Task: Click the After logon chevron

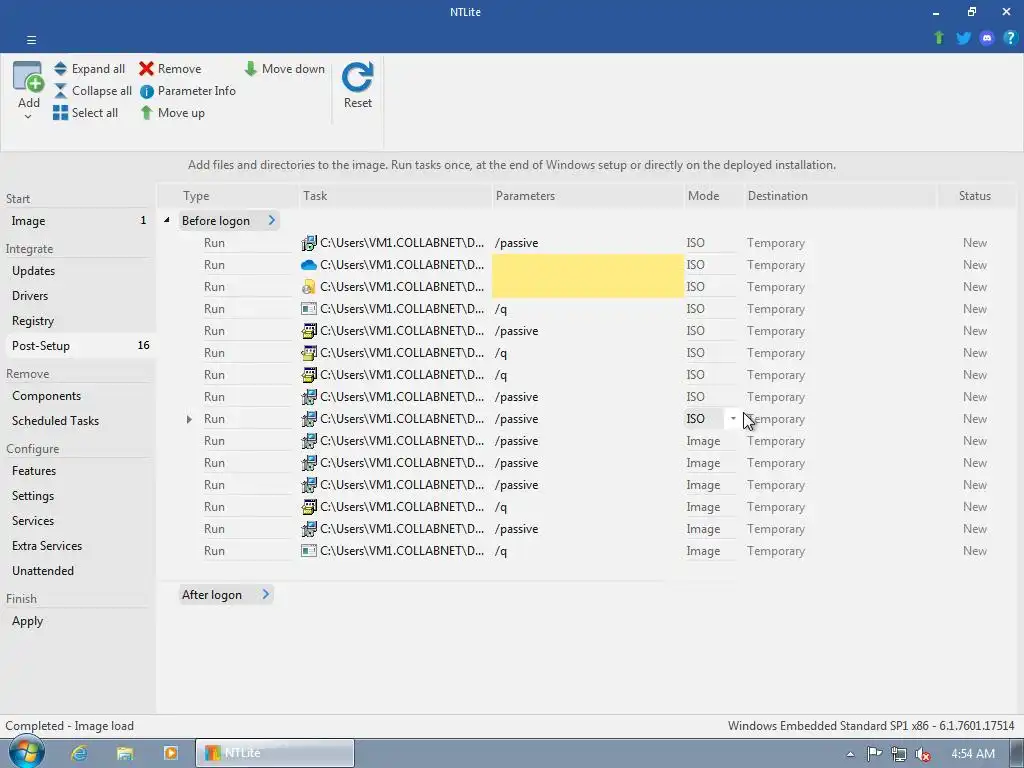Action: click(266, 594)
